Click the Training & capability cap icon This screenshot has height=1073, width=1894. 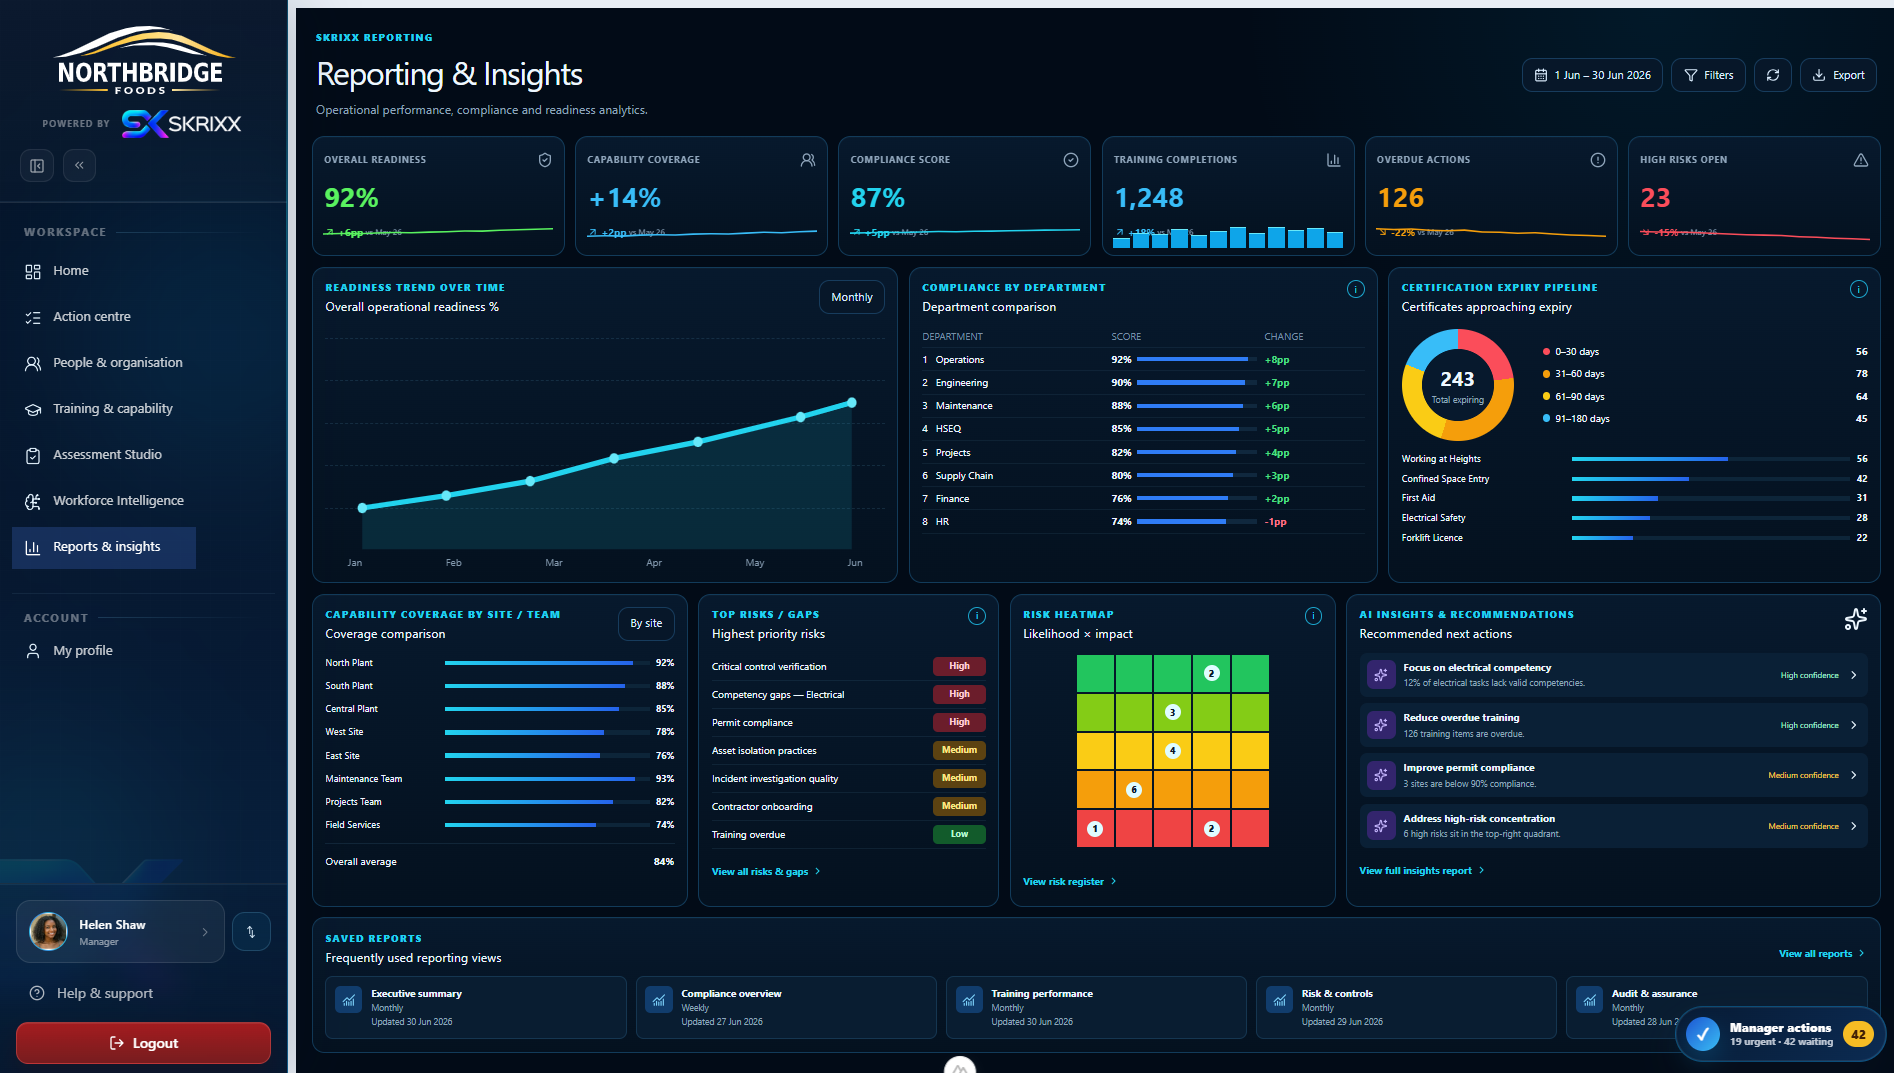[x=33, y=409]
